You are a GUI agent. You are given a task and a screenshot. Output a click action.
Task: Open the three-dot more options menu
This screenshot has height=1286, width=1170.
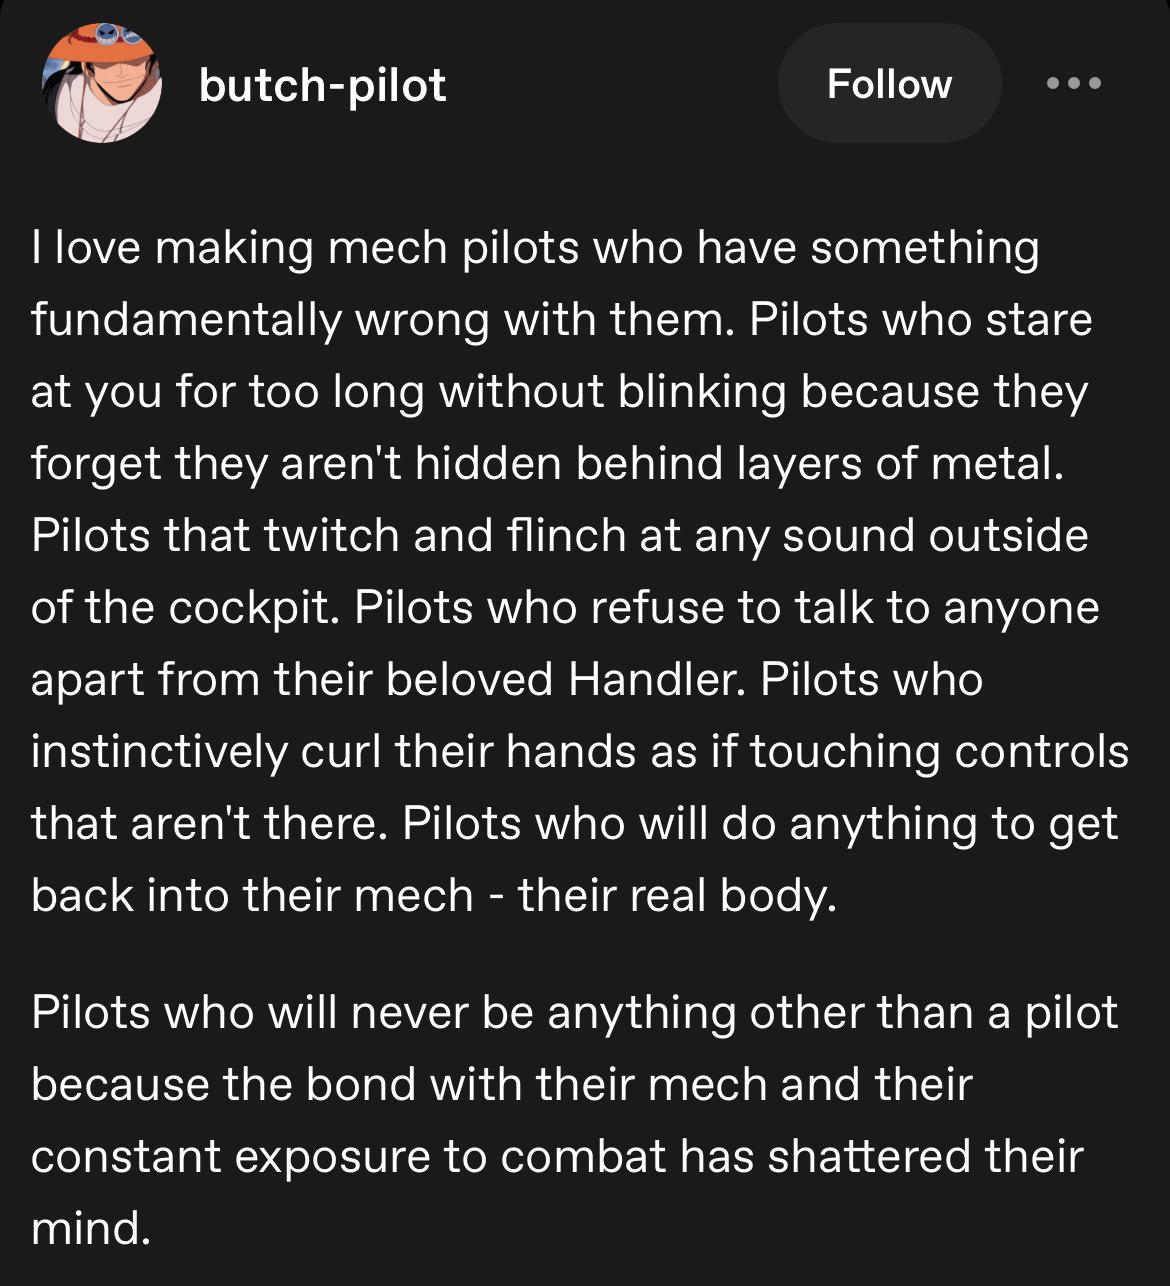1074,84
